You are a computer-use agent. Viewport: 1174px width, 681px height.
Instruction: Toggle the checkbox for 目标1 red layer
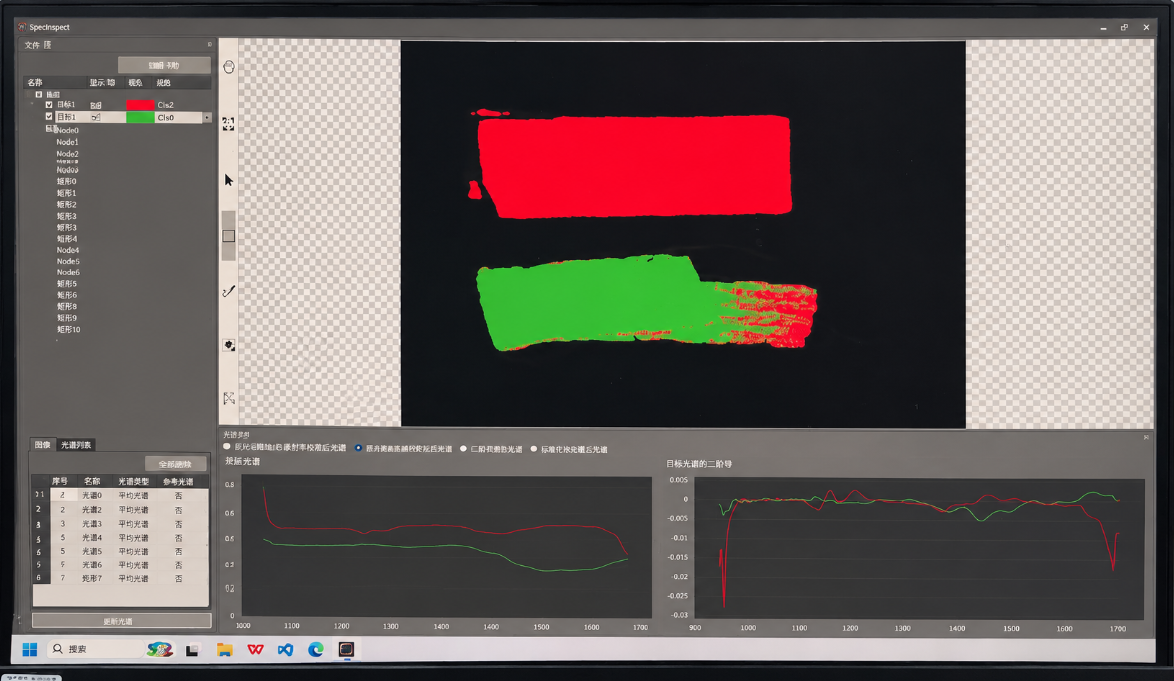(49, 105)
